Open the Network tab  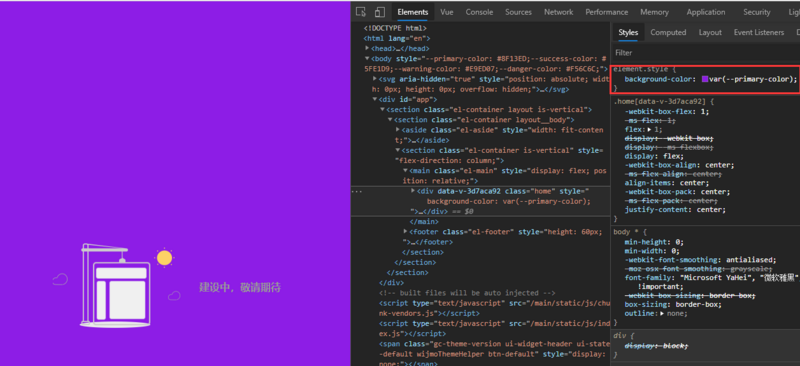[x=558, y=12]
